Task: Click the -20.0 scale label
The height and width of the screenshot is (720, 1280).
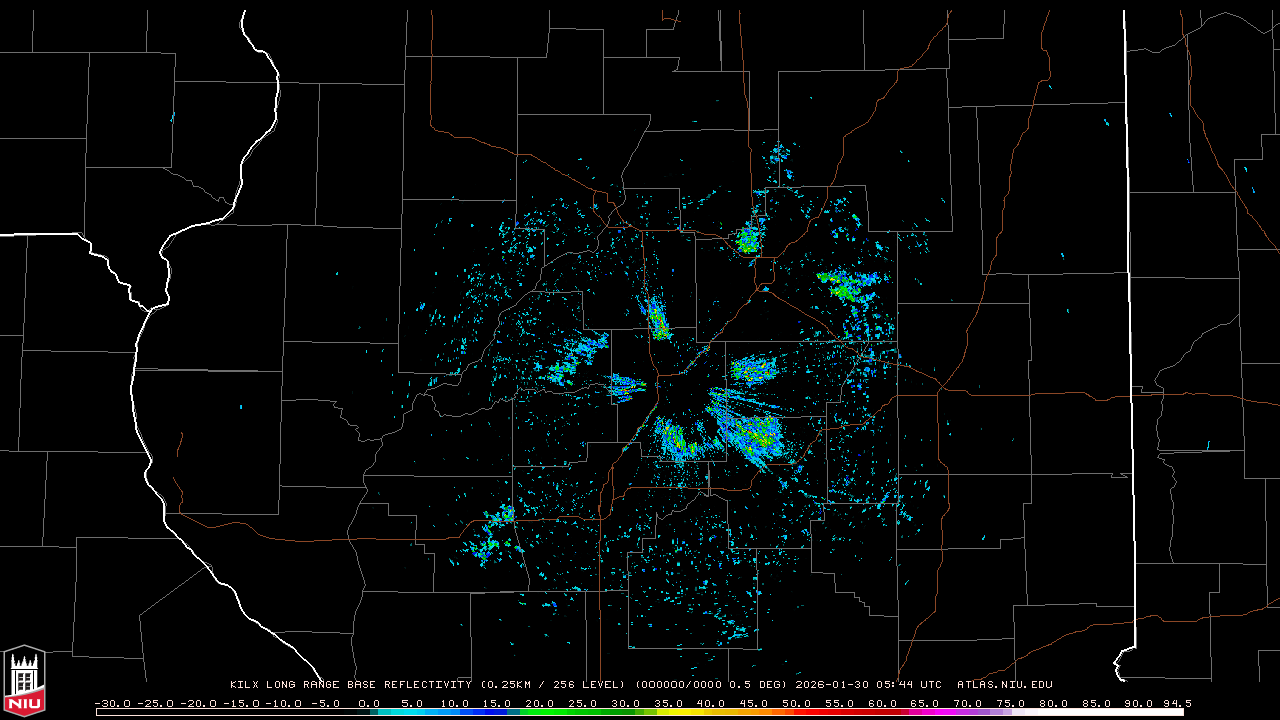Action: [x=199, y=703]
